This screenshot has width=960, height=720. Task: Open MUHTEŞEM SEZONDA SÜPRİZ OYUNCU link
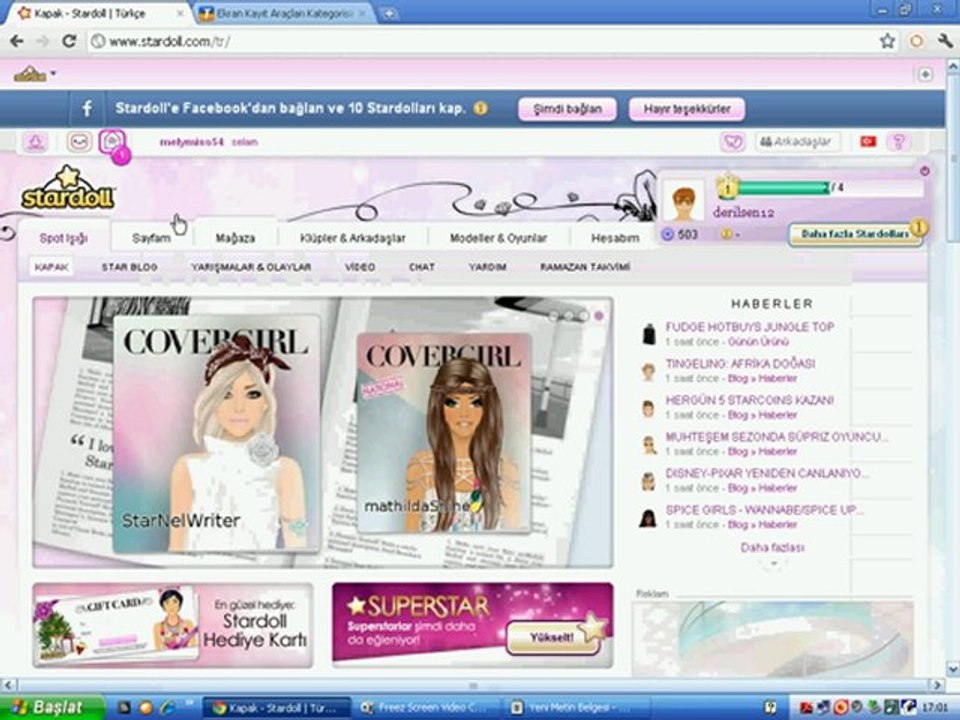(x=776, y=437)
